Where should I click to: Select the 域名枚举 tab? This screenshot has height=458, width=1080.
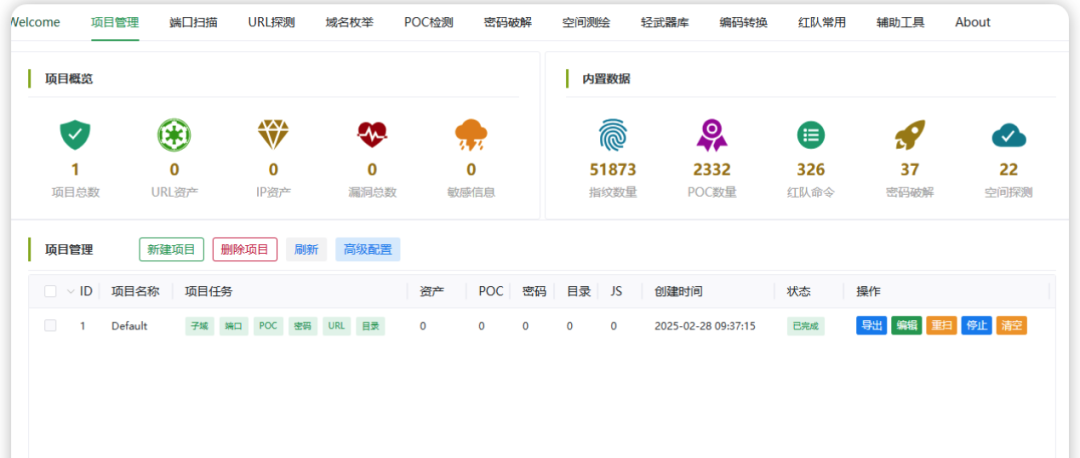(349, 22)
